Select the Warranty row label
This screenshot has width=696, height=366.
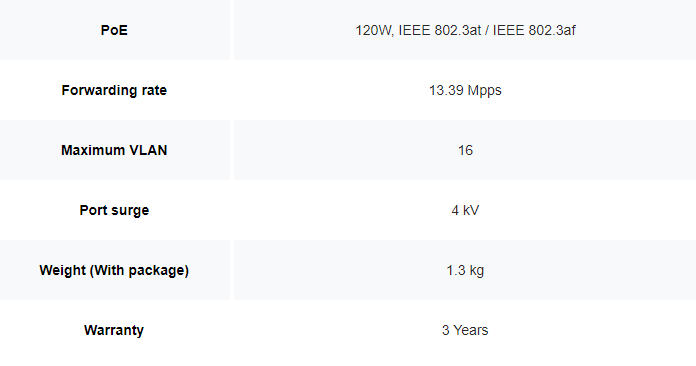tap(114, 330)
